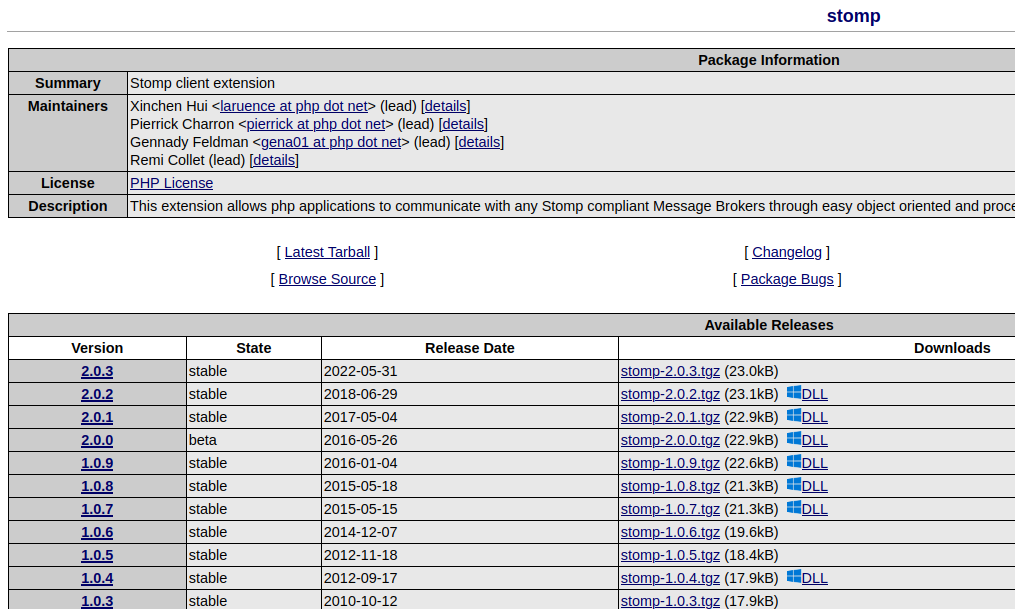Viewport: 1015px width, 609px height.
Task: Download stomp-1.0.9.tgz
Action: pyautogui.click(x=670, y=463)
